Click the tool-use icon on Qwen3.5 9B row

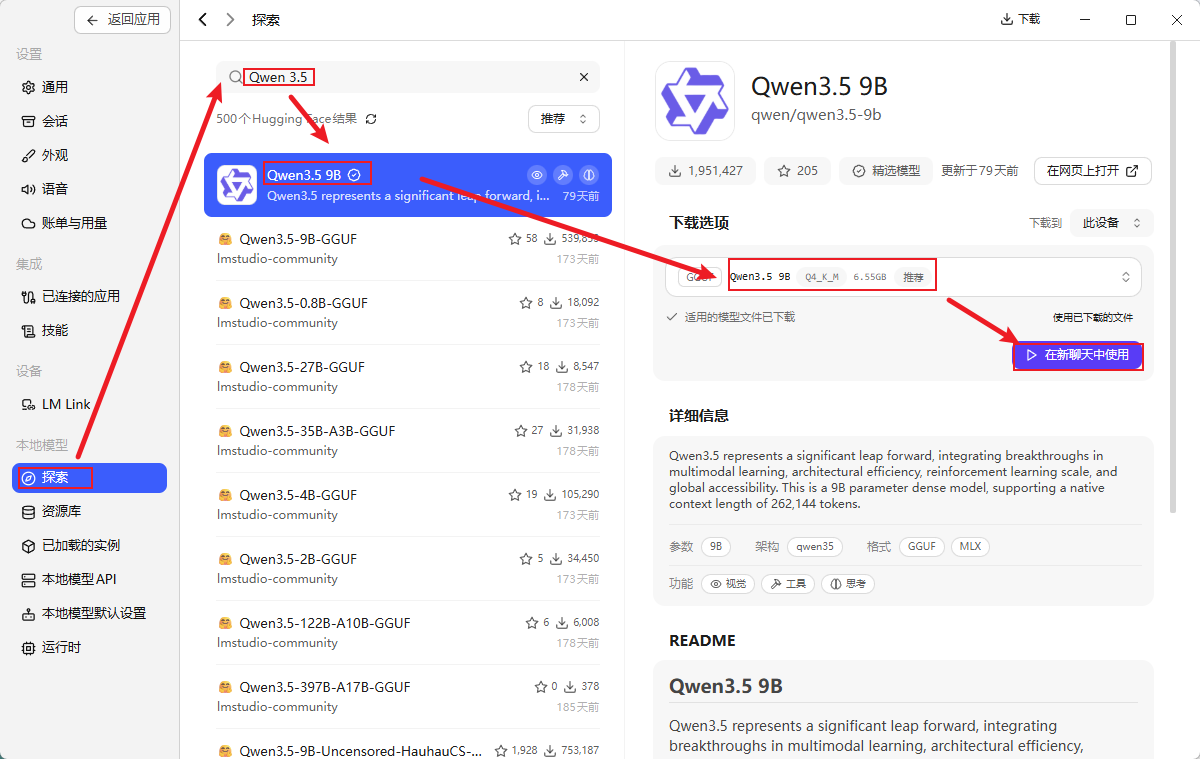563,175
